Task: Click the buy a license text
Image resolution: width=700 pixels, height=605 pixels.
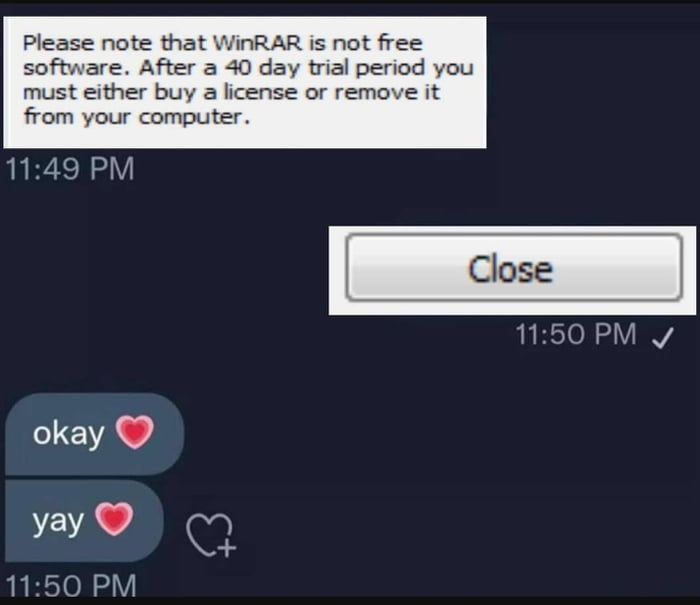Action: pos(225,92)
